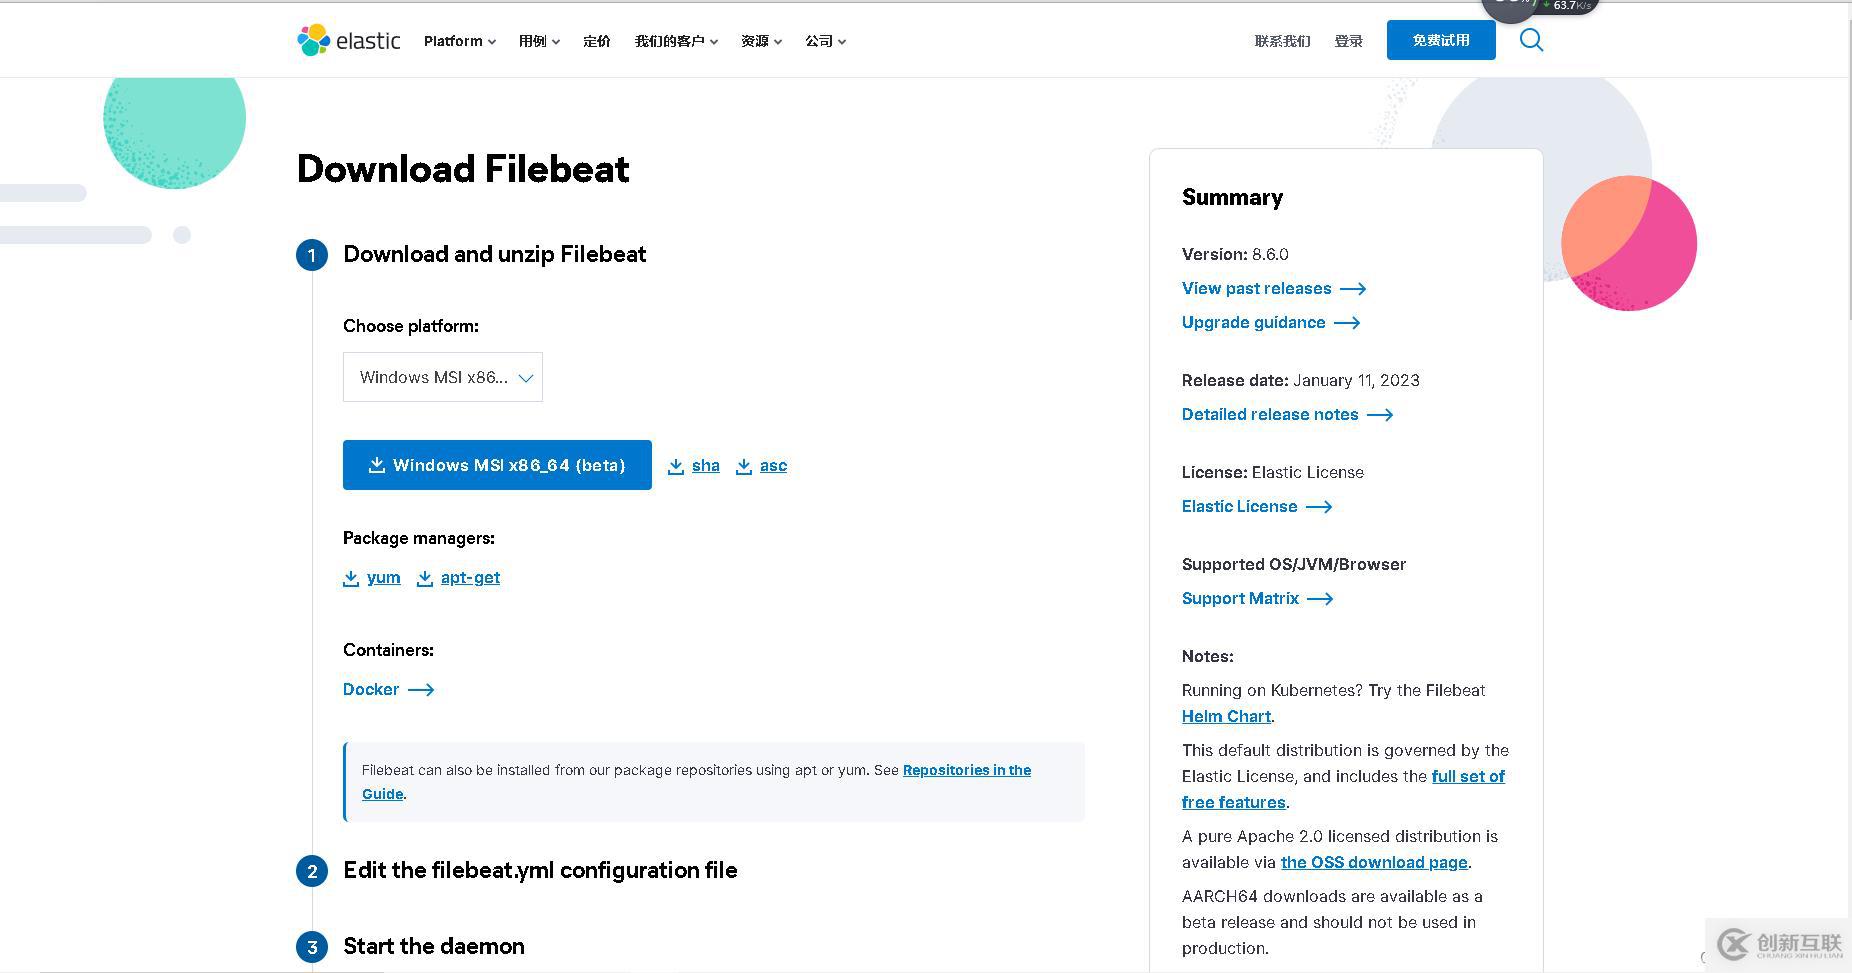
Task: Expand the Platform navigation menu
Action: [x=459, y=41]
